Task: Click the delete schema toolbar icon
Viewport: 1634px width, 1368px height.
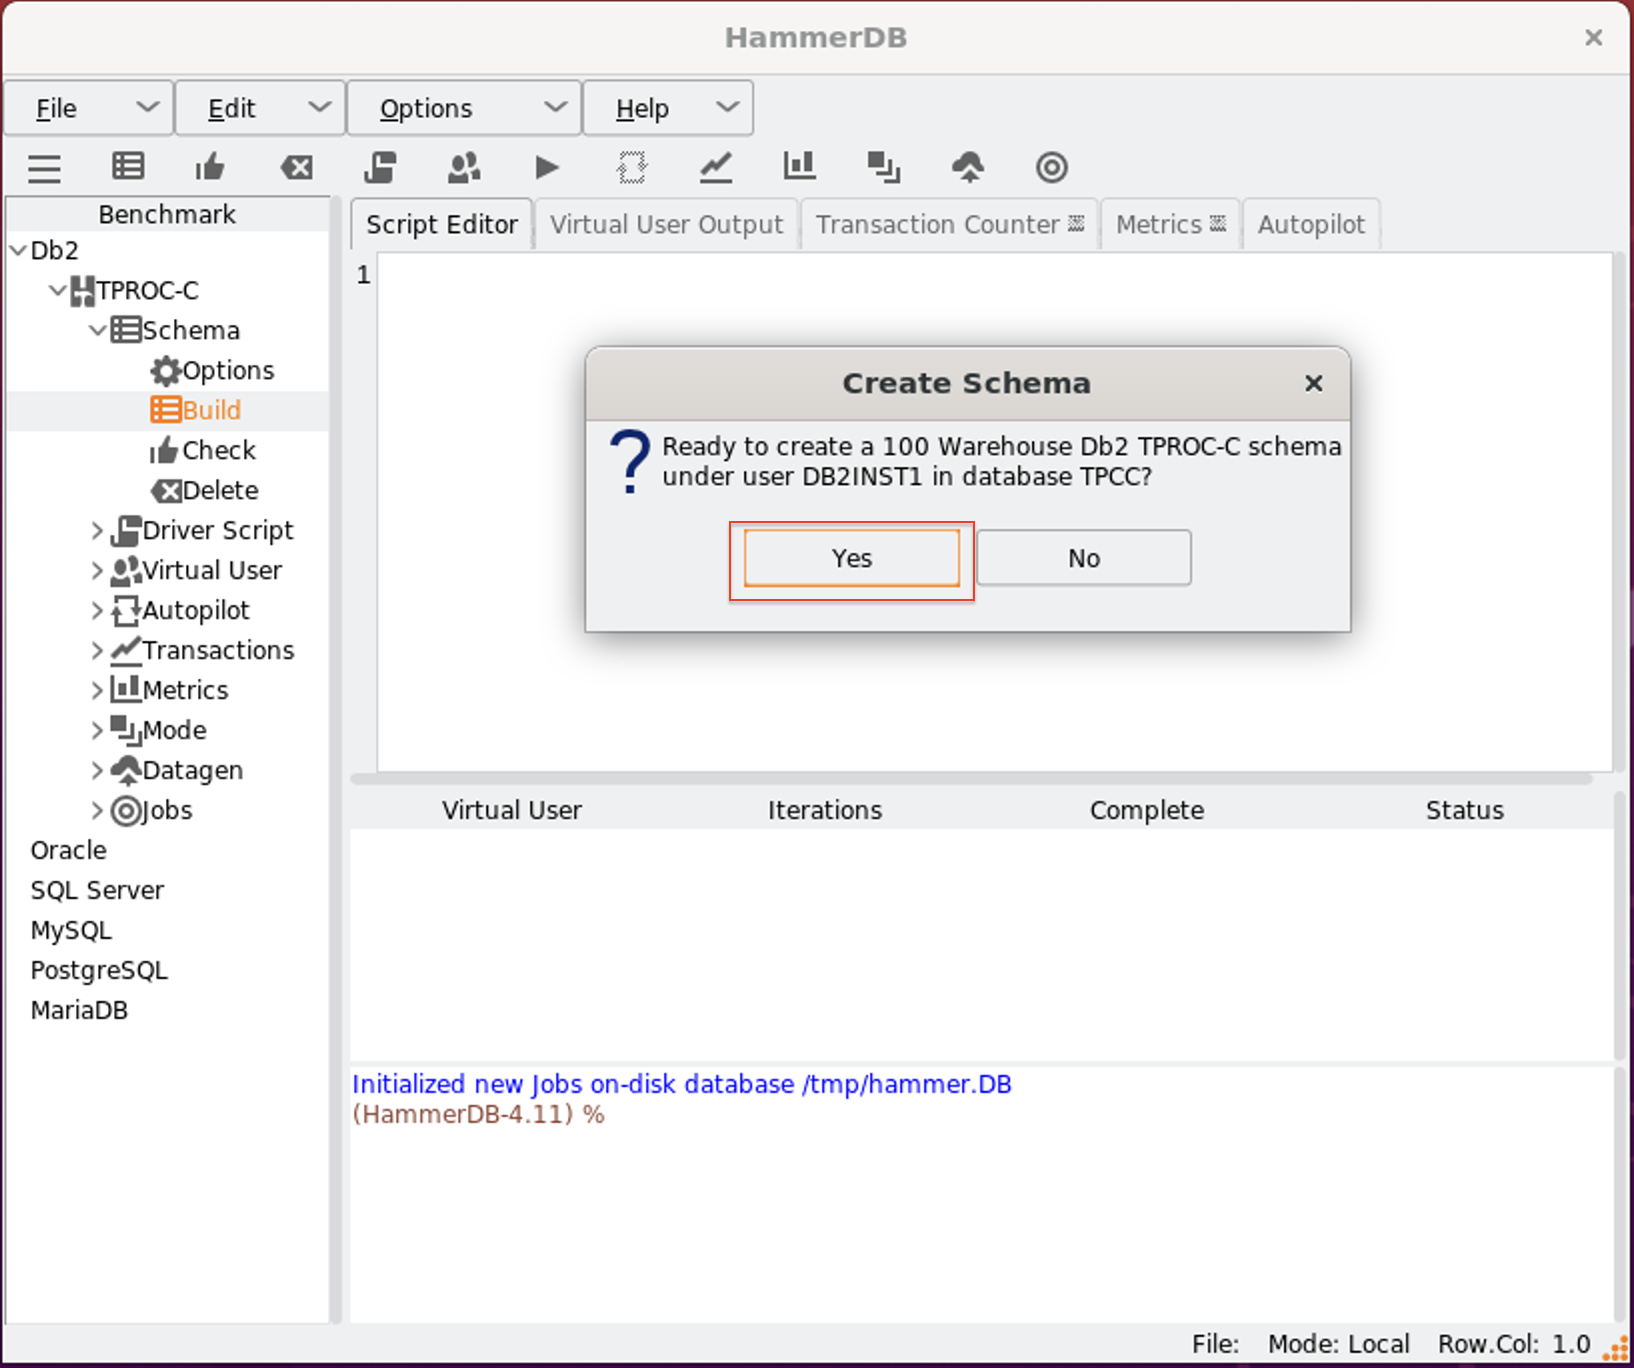Action: (x=297, y=167)
